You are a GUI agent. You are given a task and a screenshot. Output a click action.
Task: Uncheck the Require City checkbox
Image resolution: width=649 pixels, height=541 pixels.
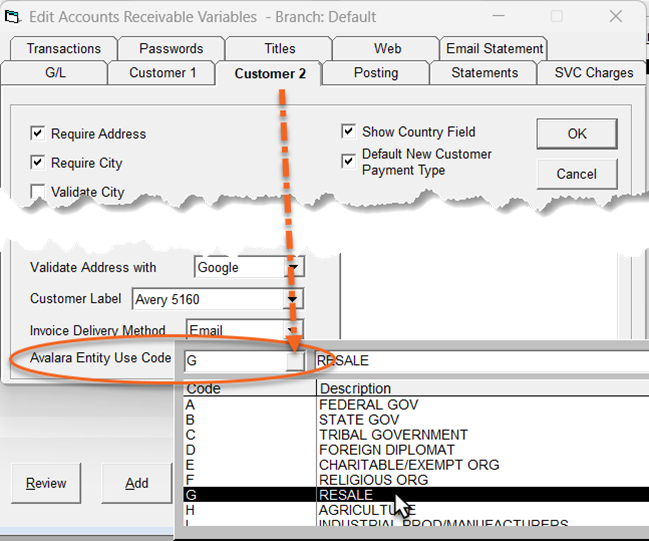[x=38, y=163]
